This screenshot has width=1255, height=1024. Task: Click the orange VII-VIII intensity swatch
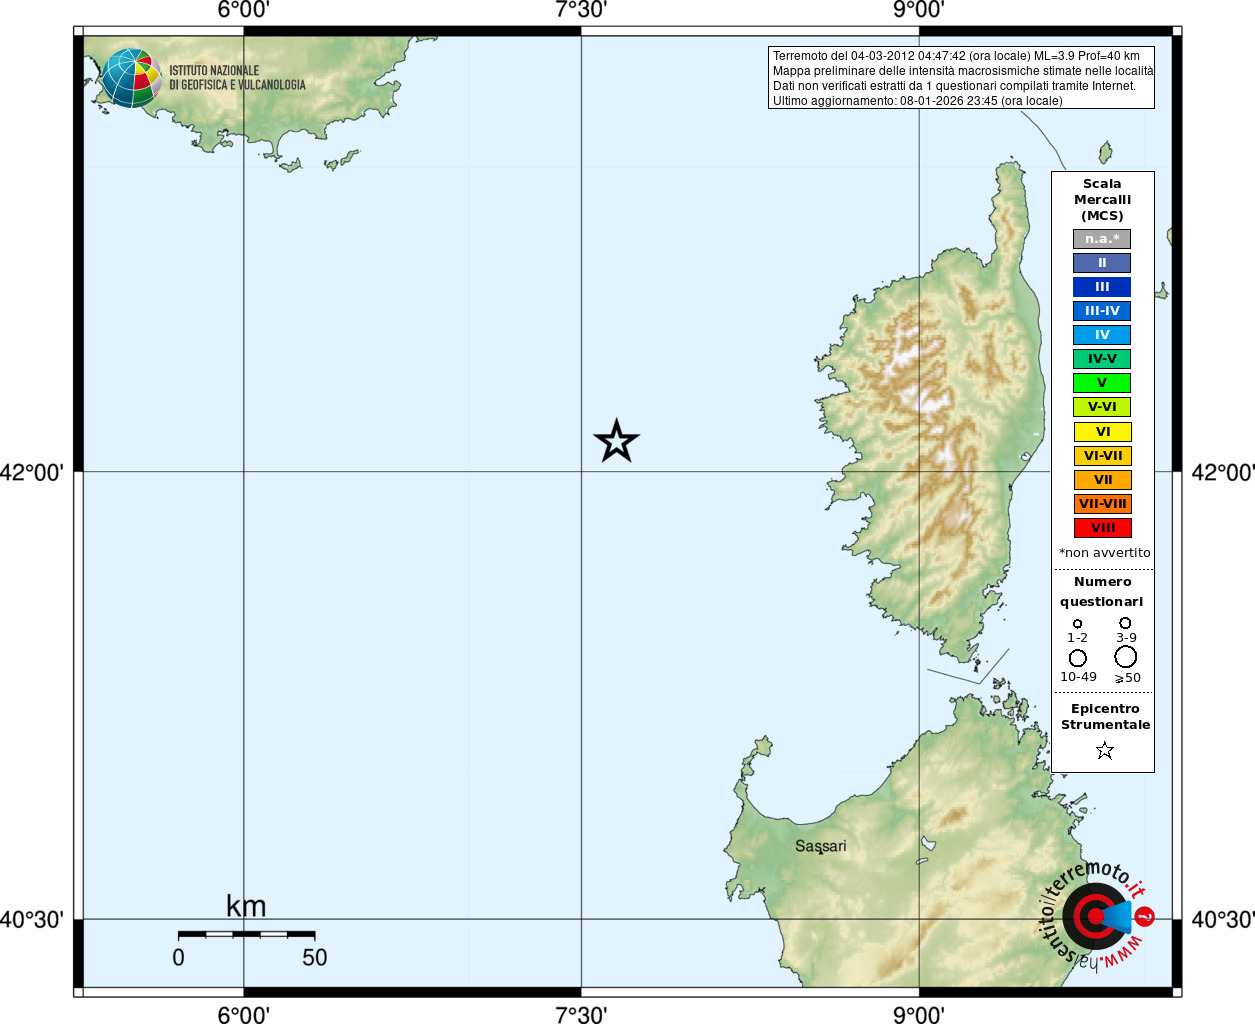[x=1102, y=504]
